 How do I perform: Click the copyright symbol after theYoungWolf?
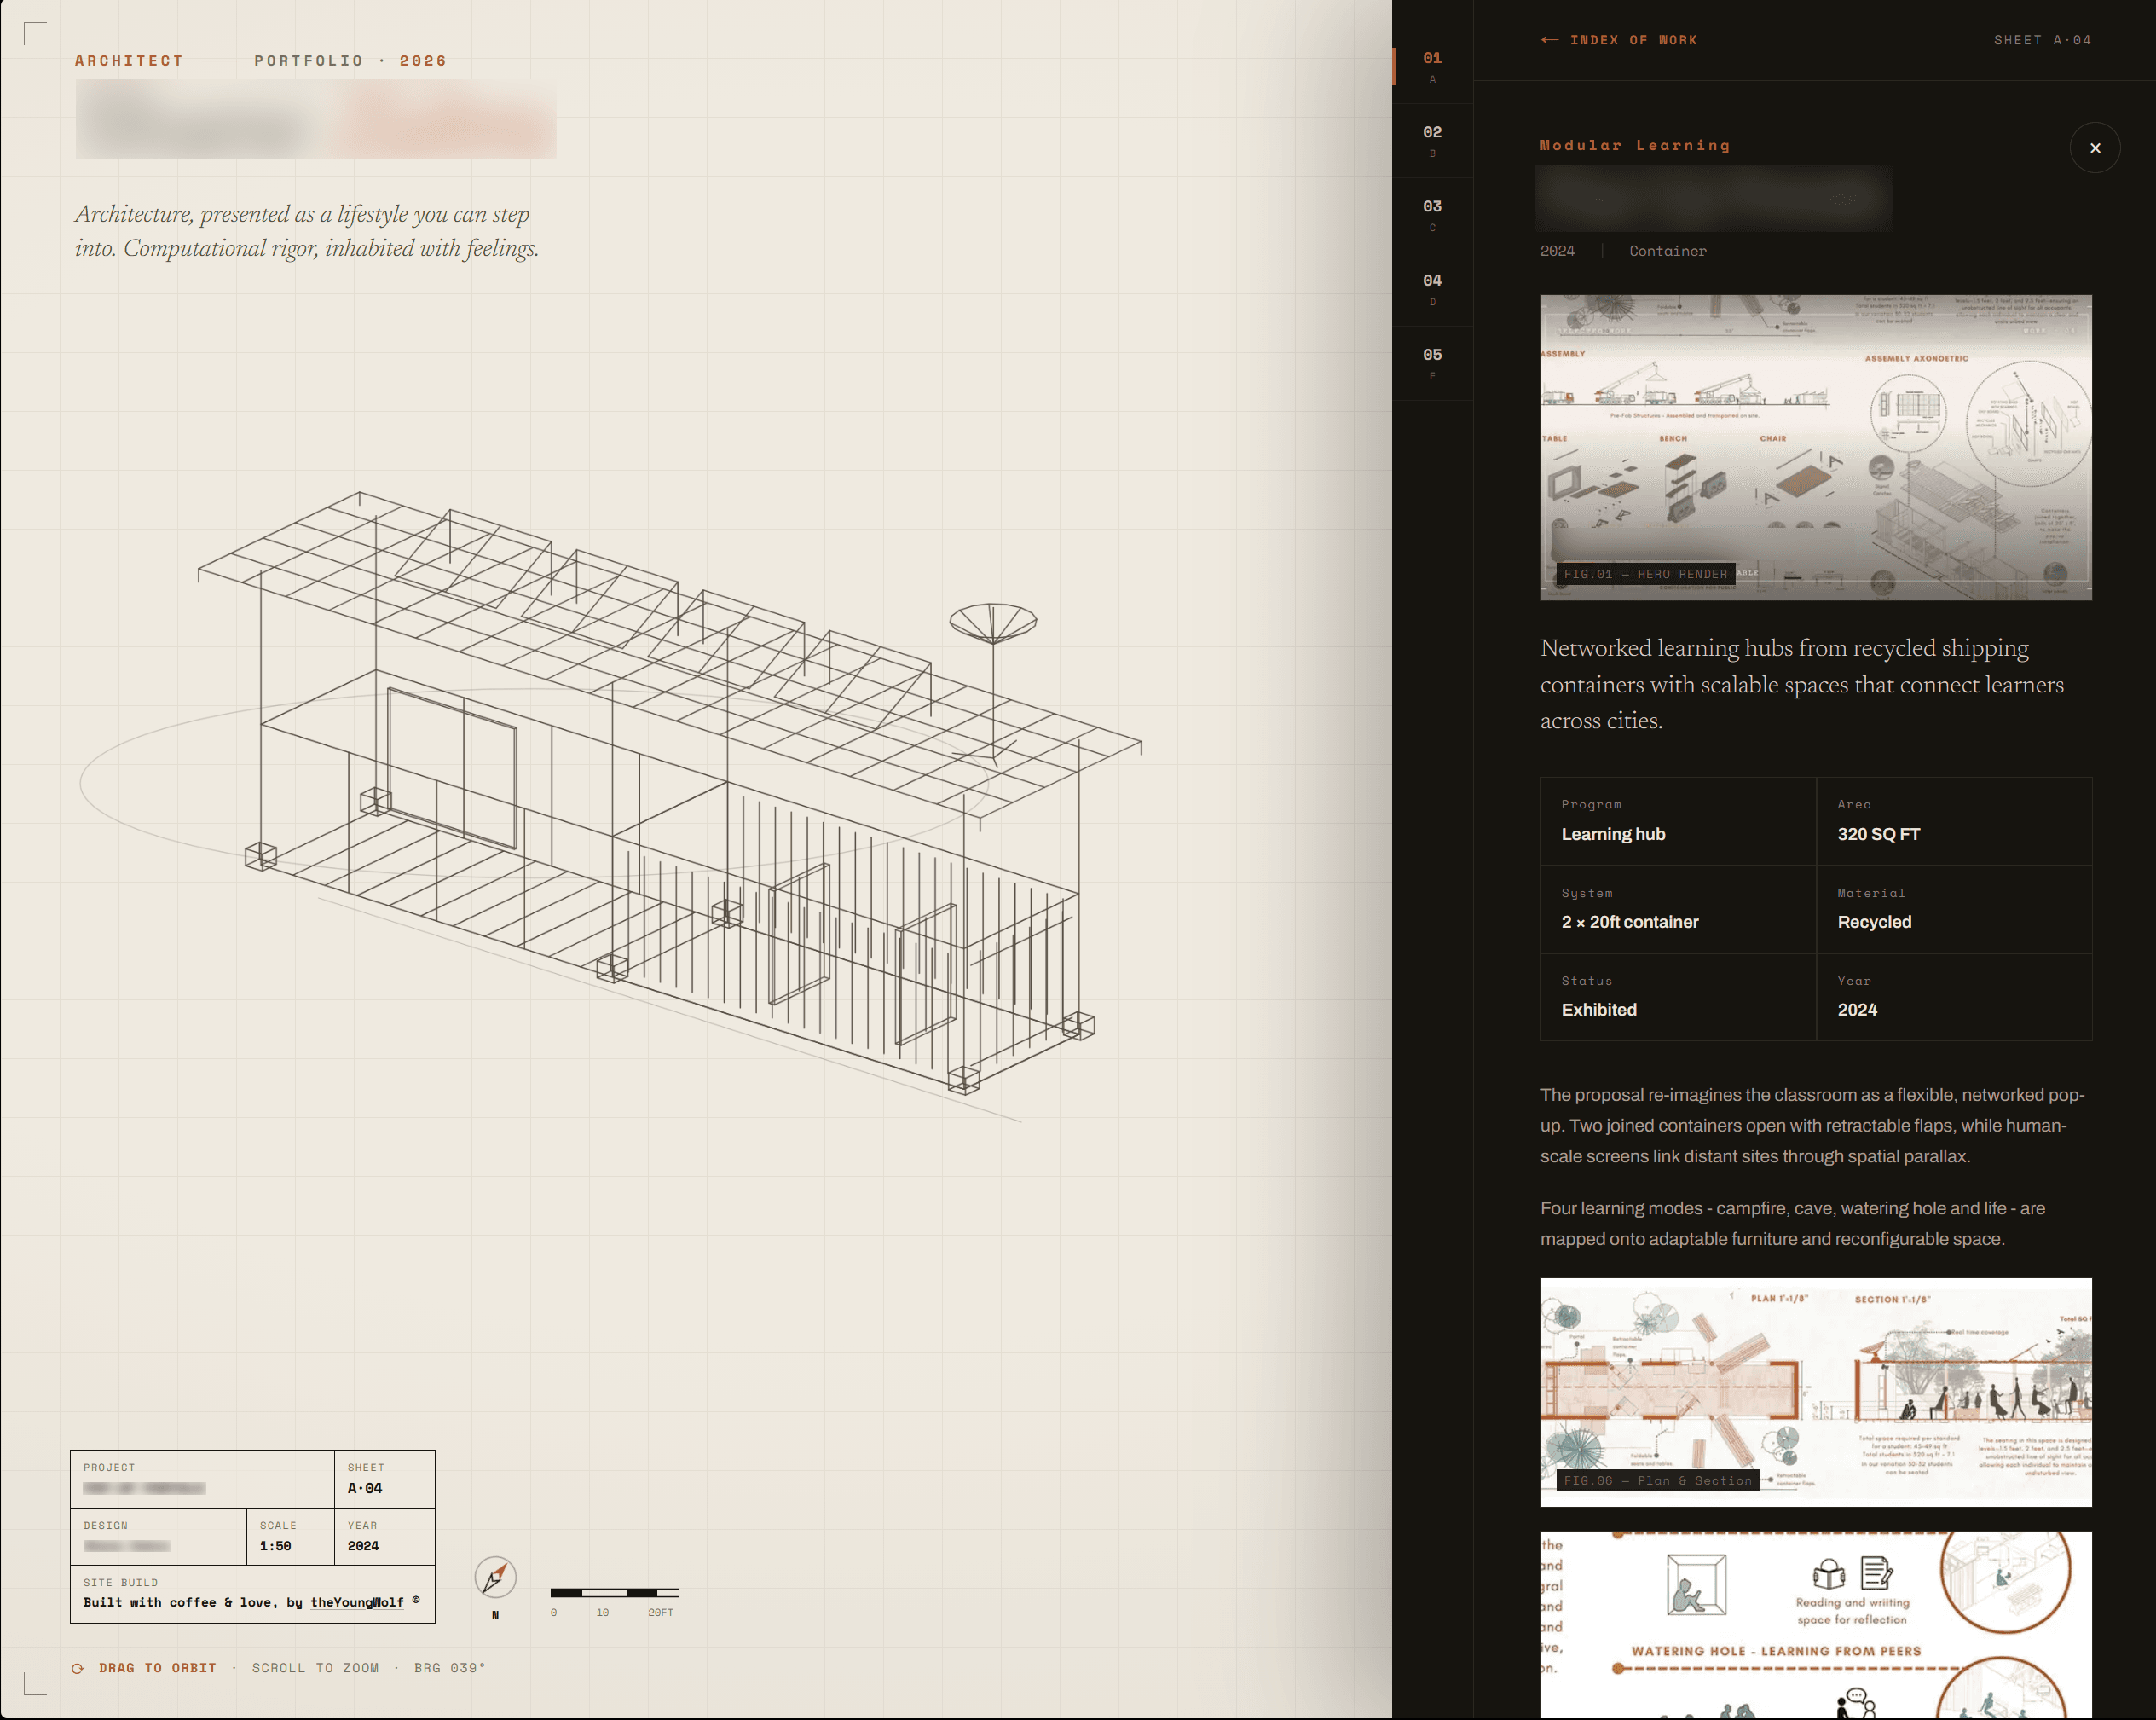pyautogui.click(x=416, y=1600)
